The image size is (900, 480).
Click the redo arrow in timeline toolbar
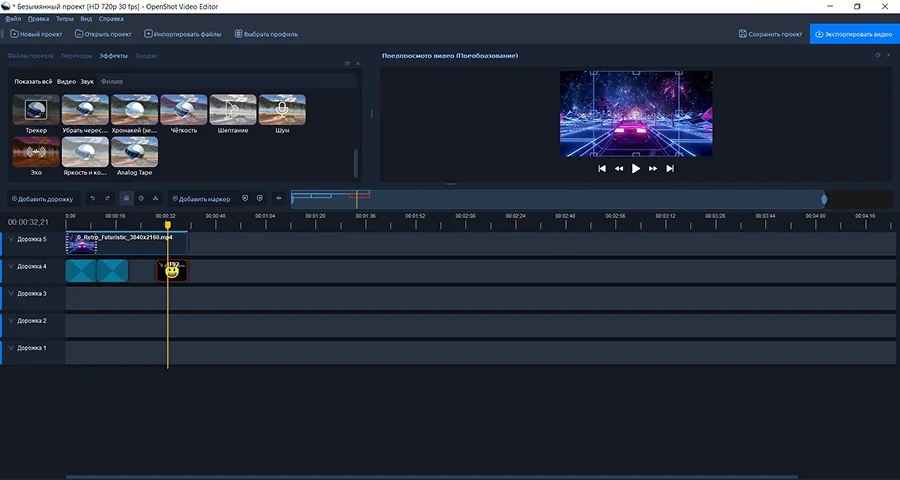[108, 198]
